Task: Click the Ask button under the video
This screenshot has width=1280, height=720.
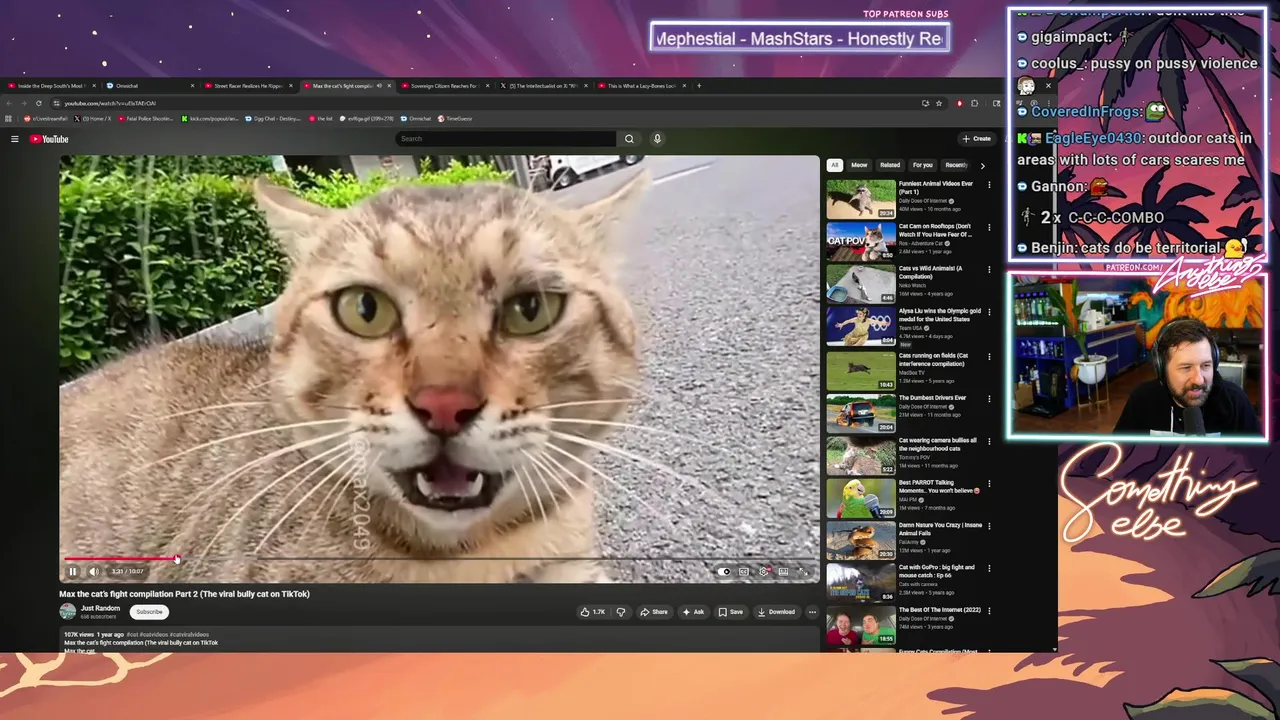Action: tap(693, 612)
